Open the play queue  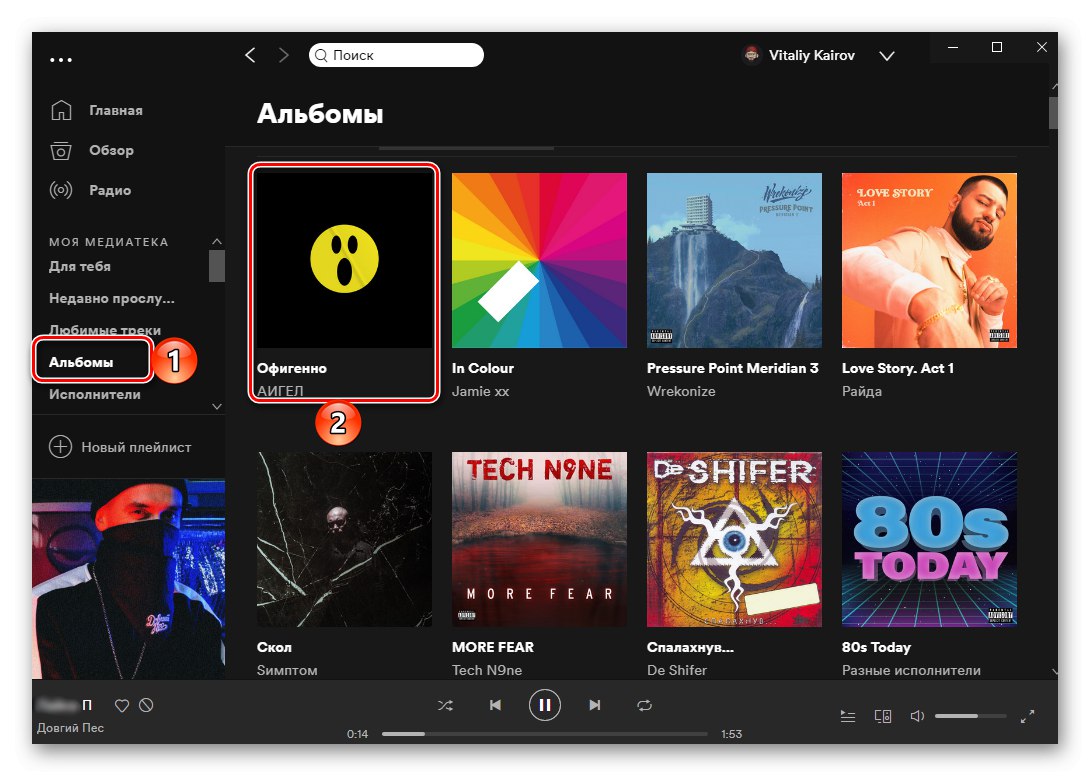click(847, 716)
